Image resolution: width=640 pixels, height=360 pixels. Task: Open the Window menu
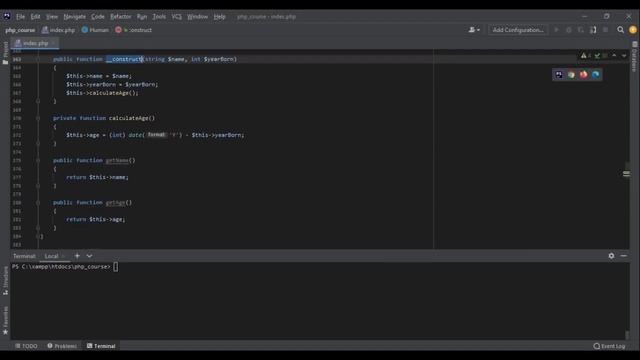[198, 17]
